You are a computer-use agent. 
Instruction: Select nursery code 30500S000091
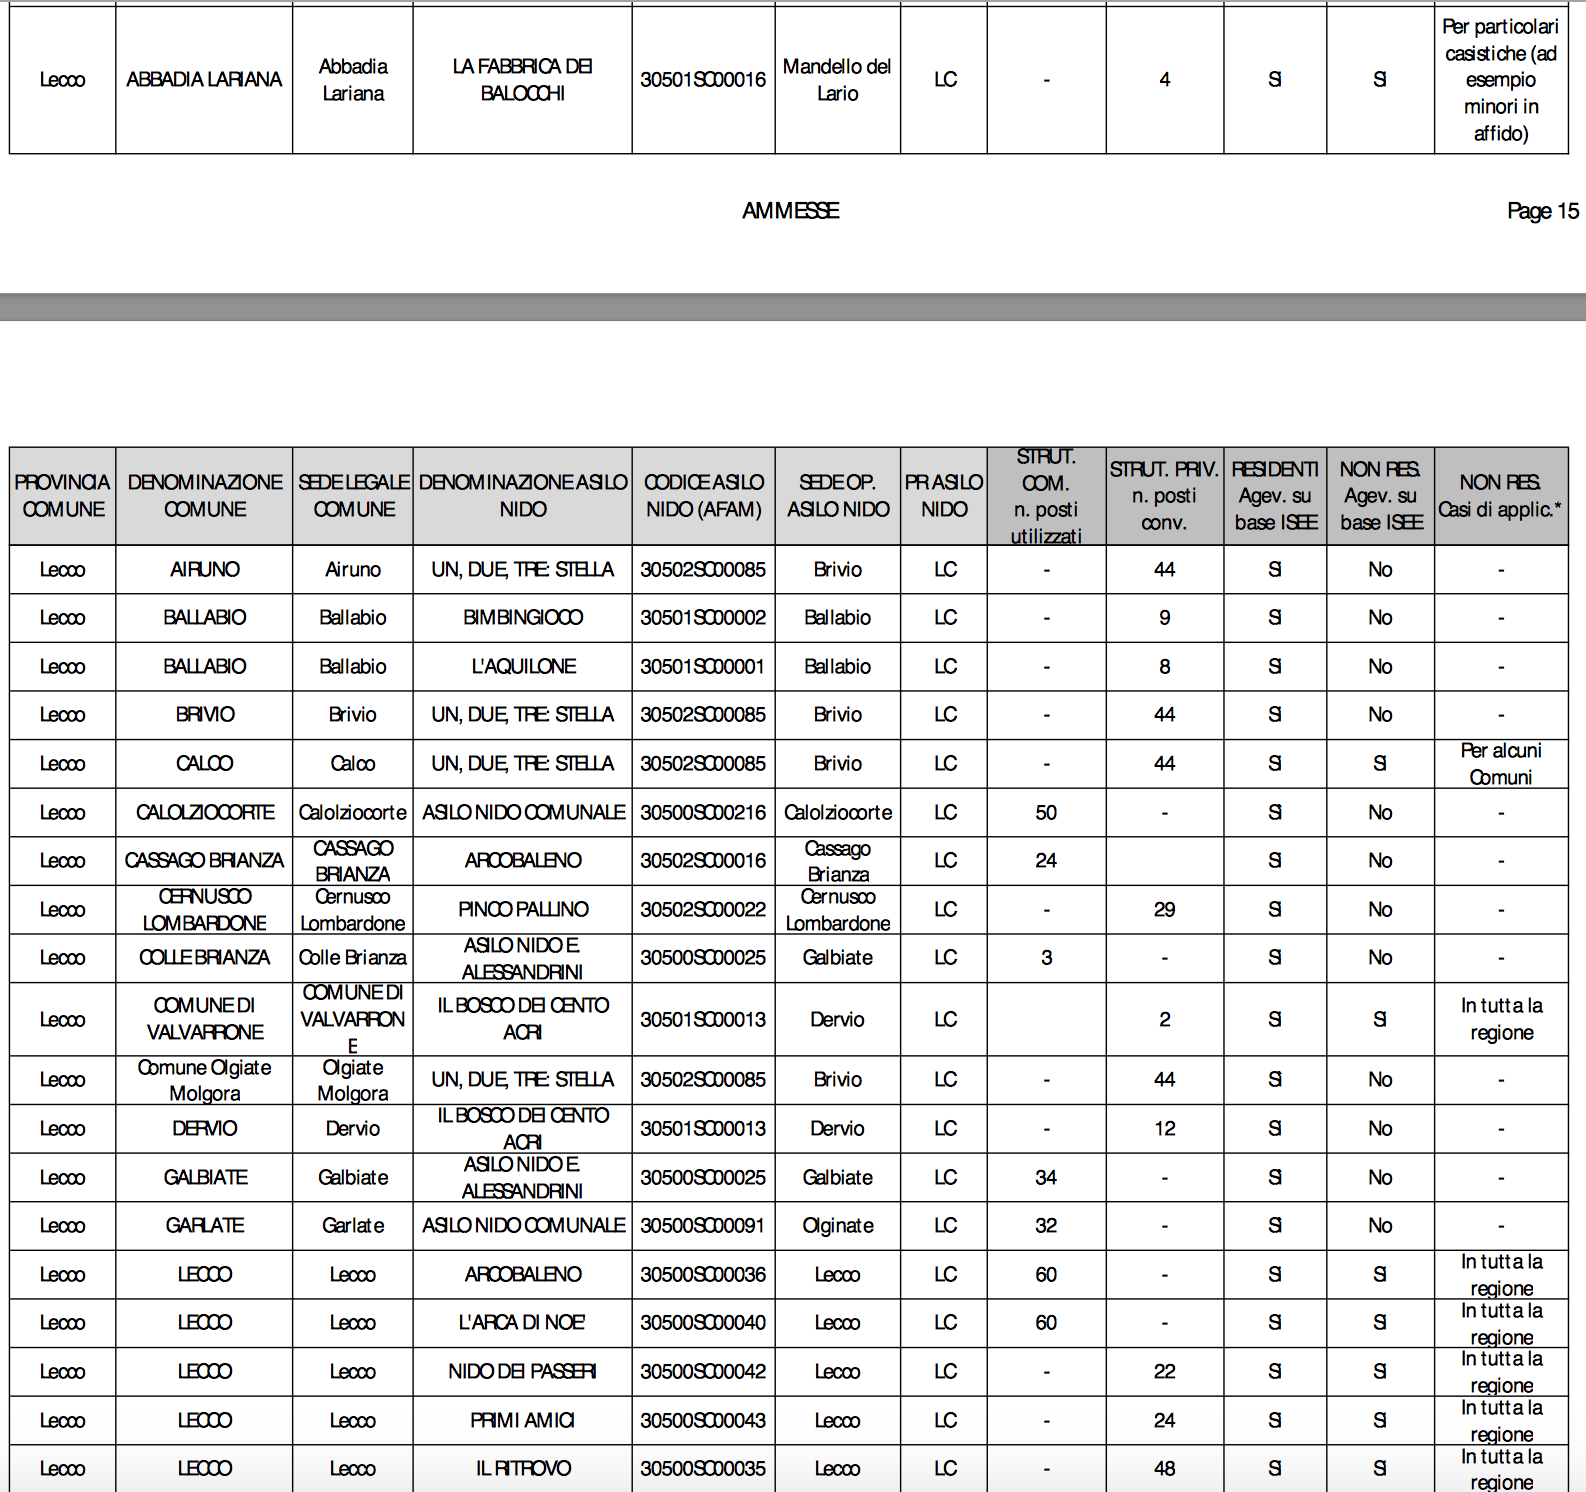[x=703, y=1226]
